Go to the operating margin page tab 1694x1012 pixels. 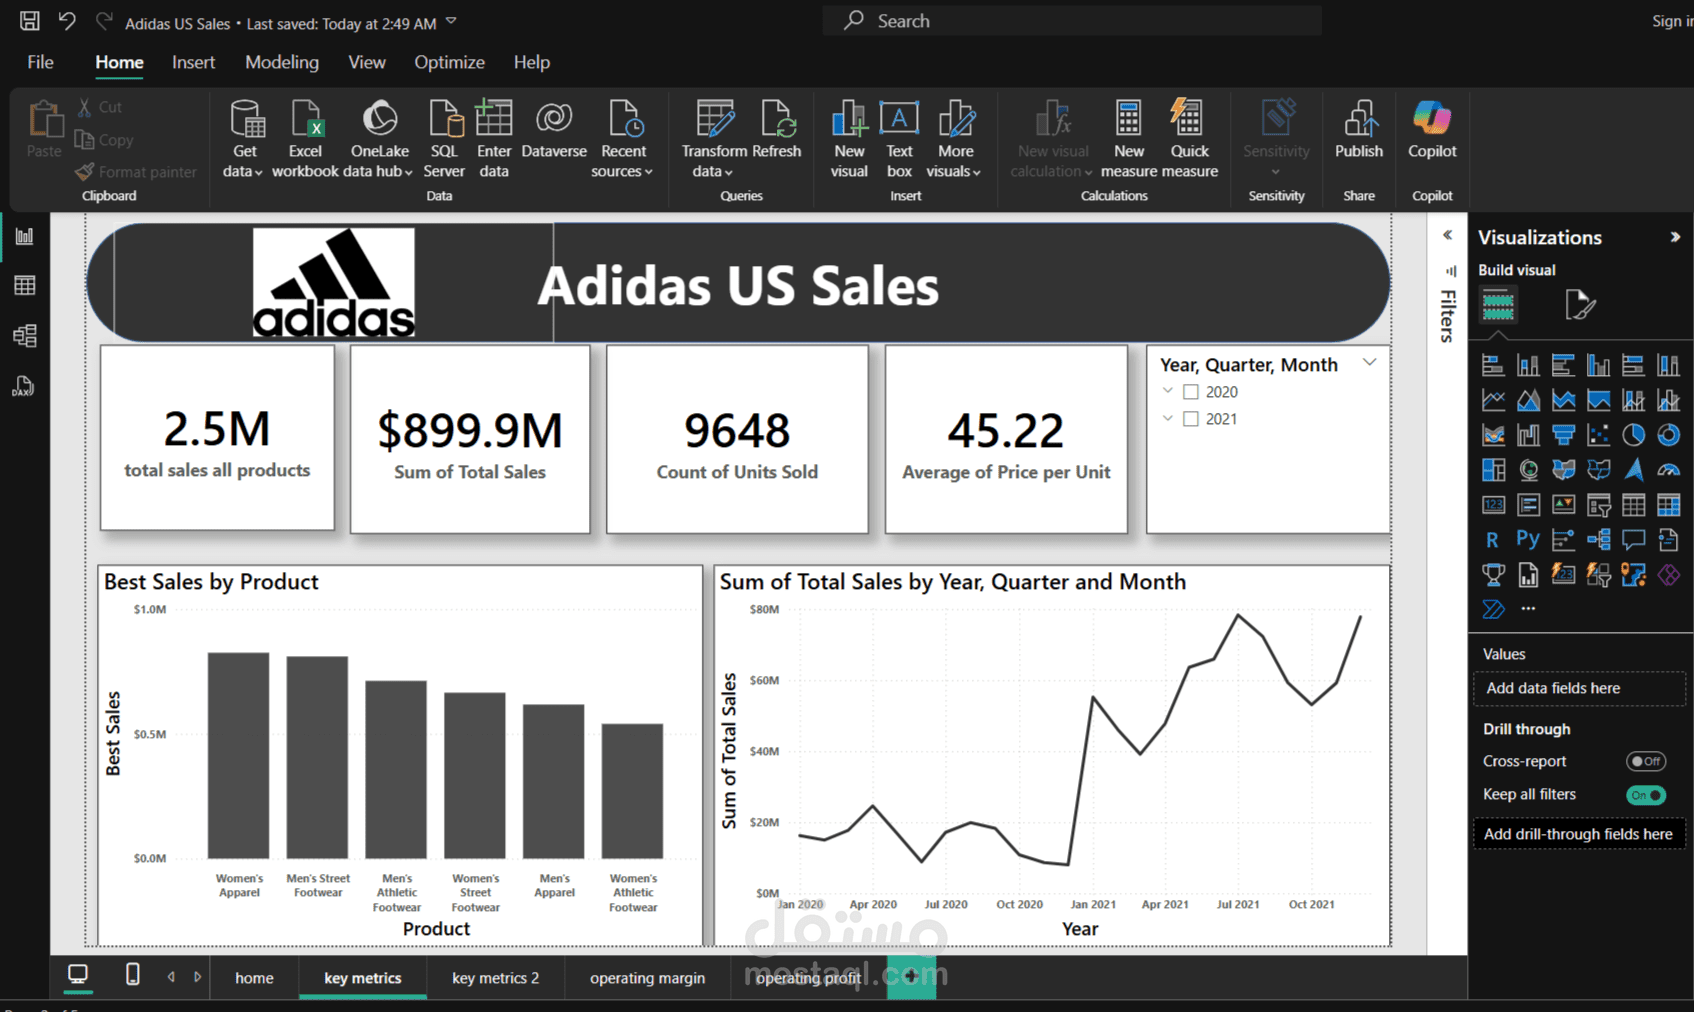[647, 978]
